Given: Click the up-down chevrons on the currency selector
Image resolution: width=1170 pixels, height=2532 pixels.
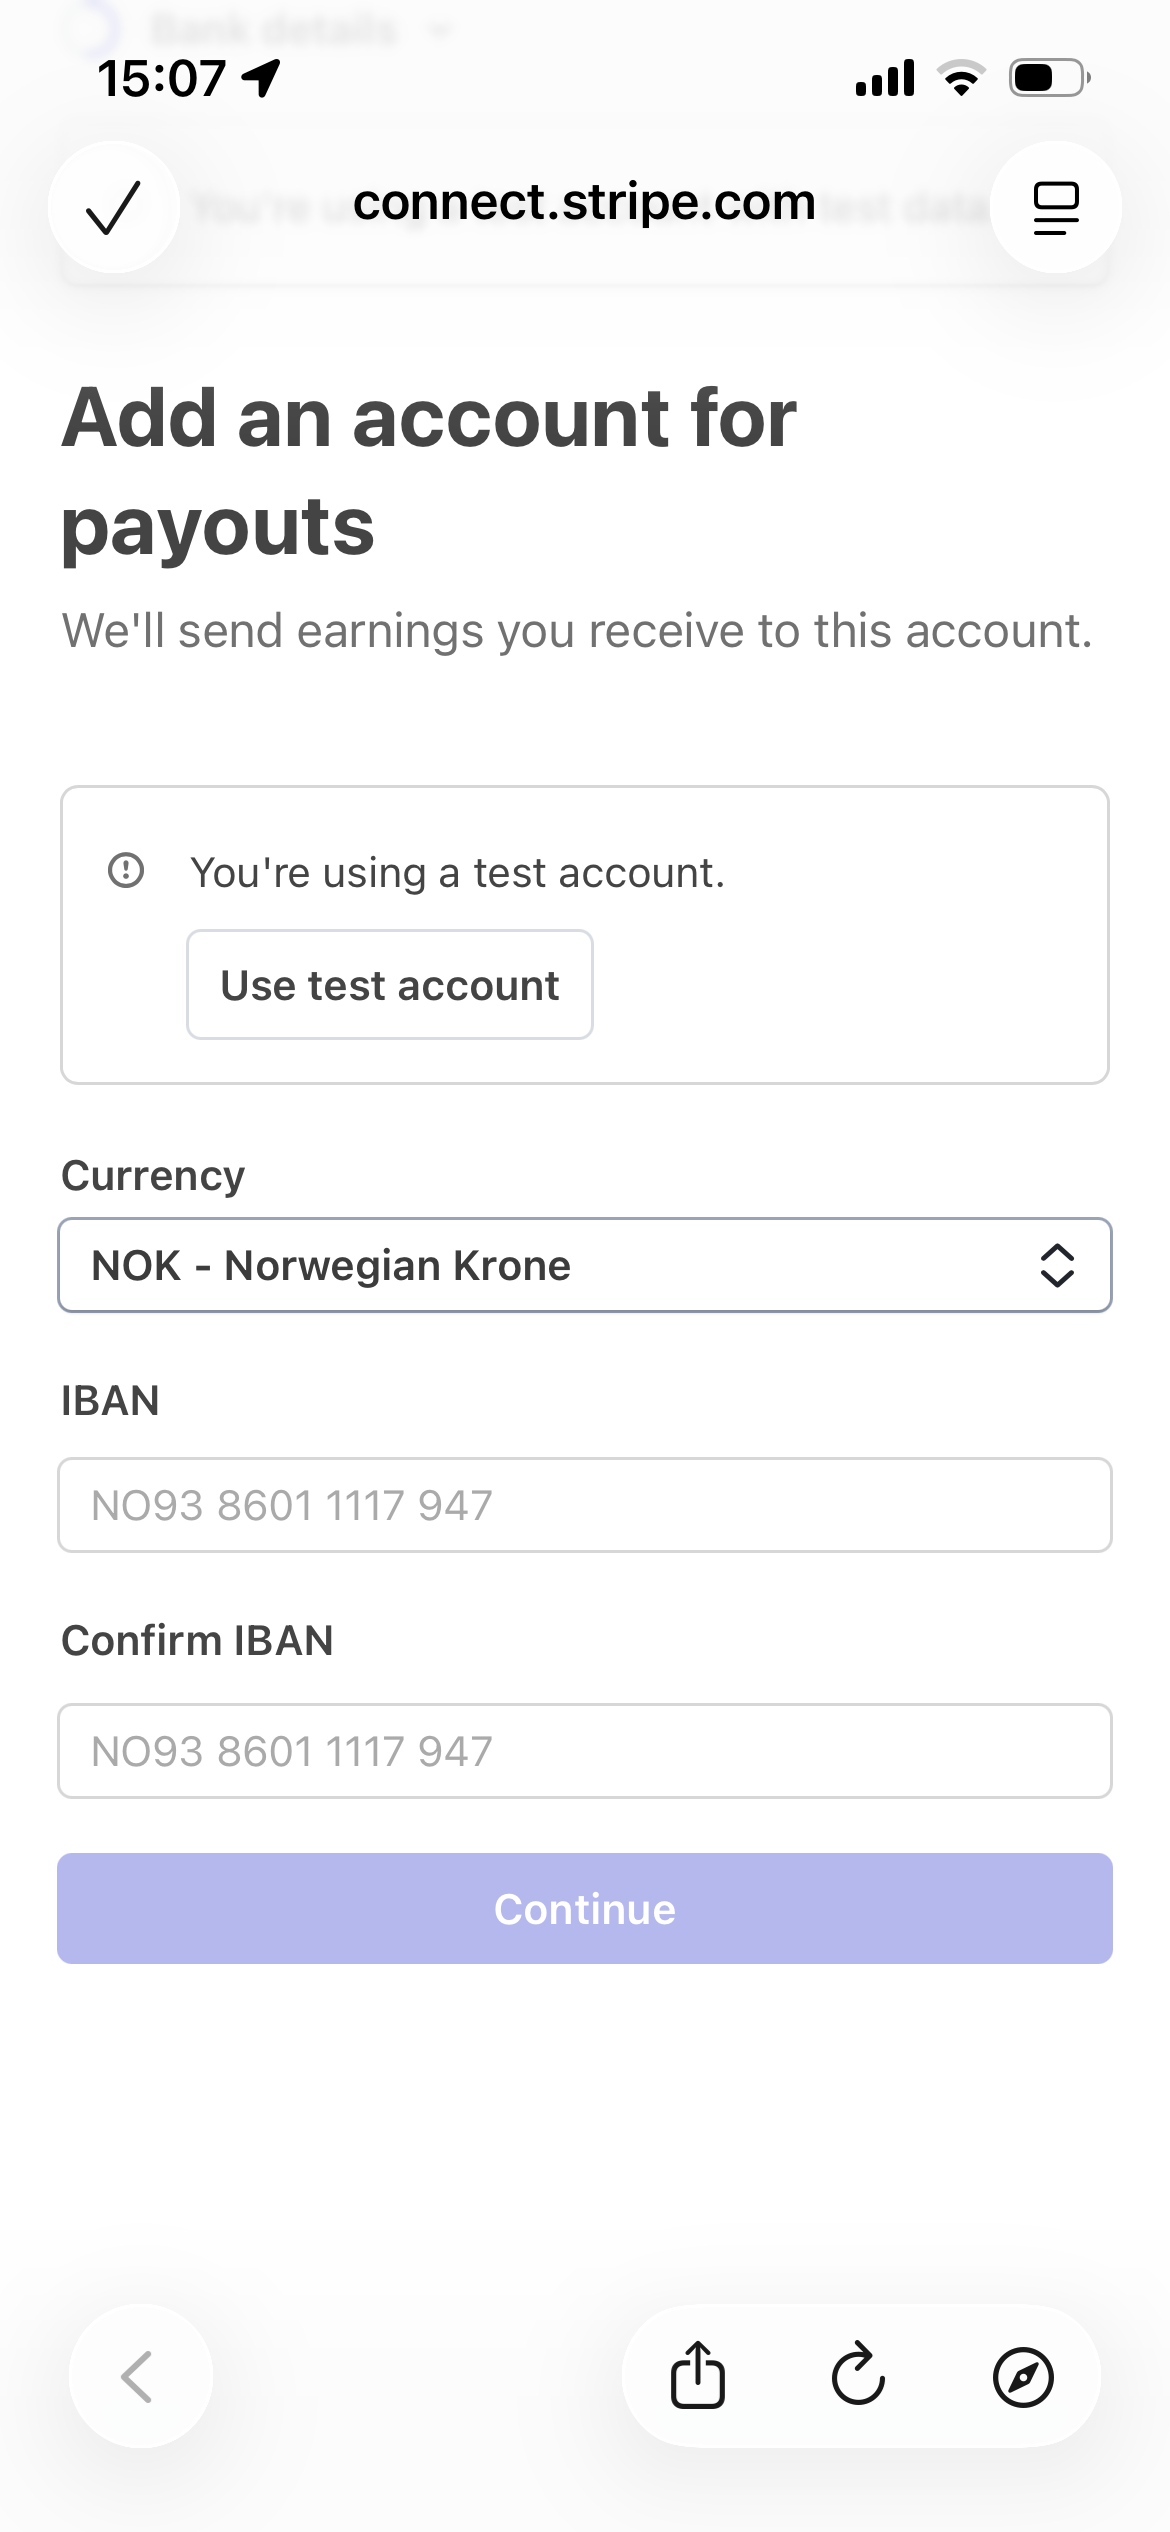Looking at the screenshot, I should [1057, 1265].
